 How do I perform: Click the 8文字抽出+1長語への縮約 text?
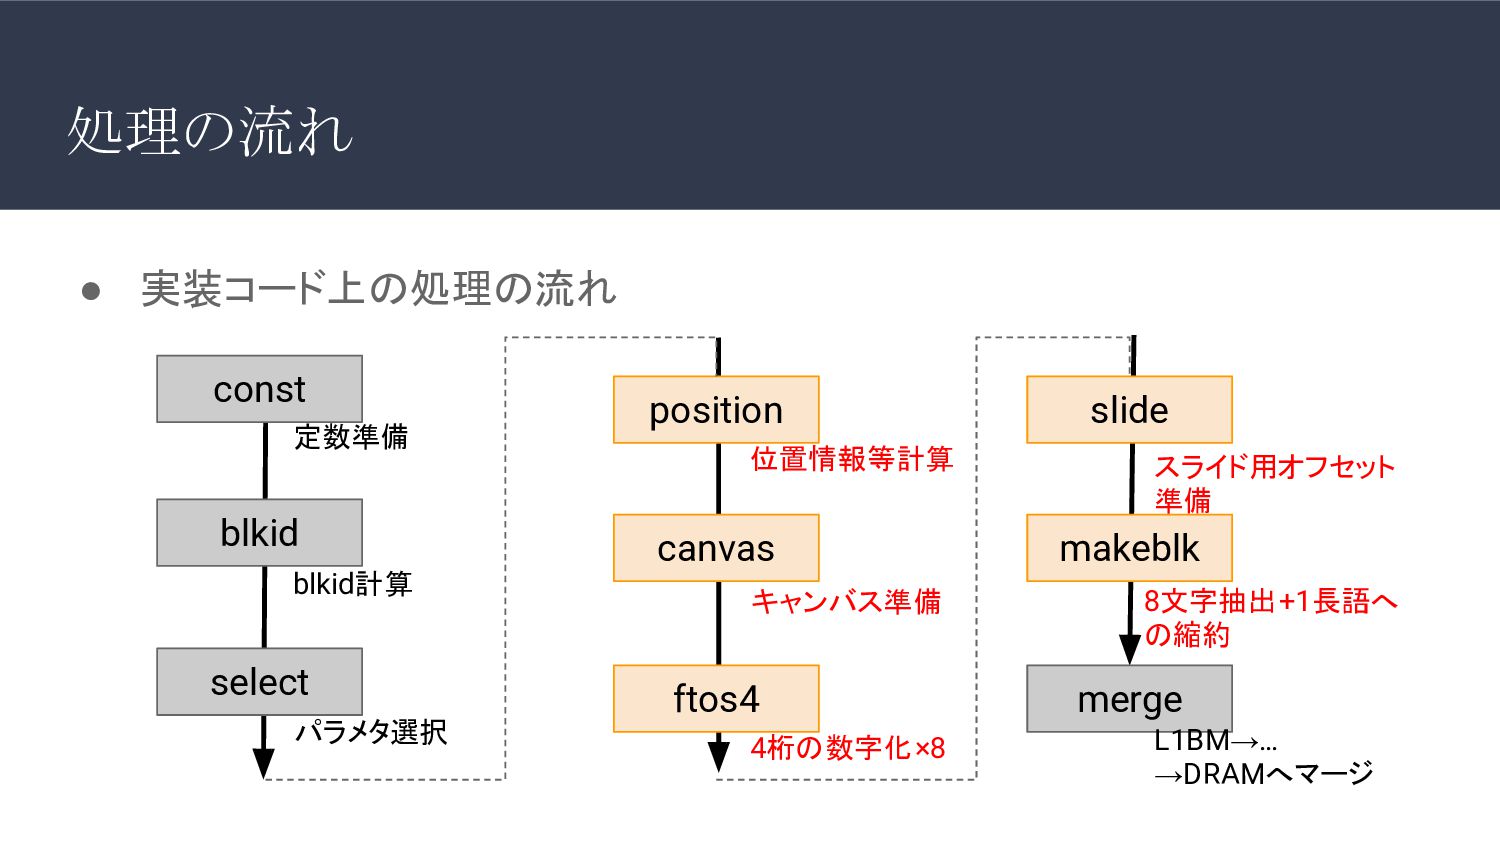[1271, 618]
